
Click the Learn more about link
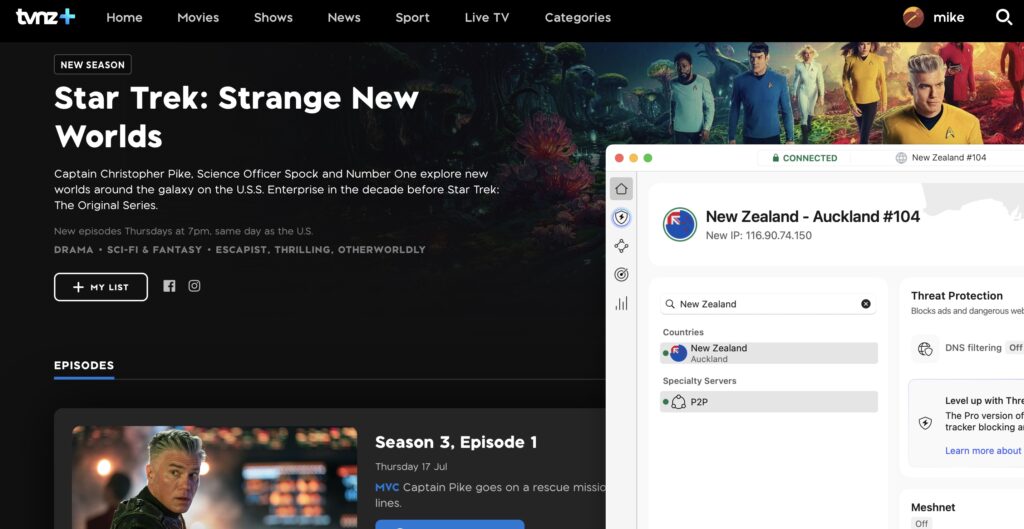tap(984, 451)
